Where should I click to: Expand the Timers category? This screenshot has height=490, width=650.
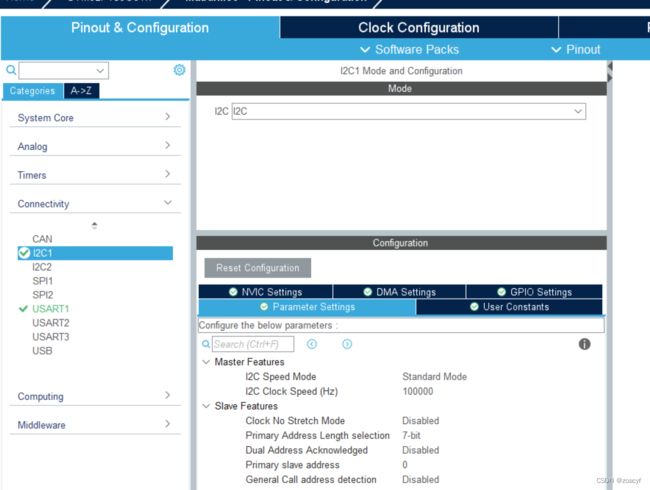click(x=95, y=175)
